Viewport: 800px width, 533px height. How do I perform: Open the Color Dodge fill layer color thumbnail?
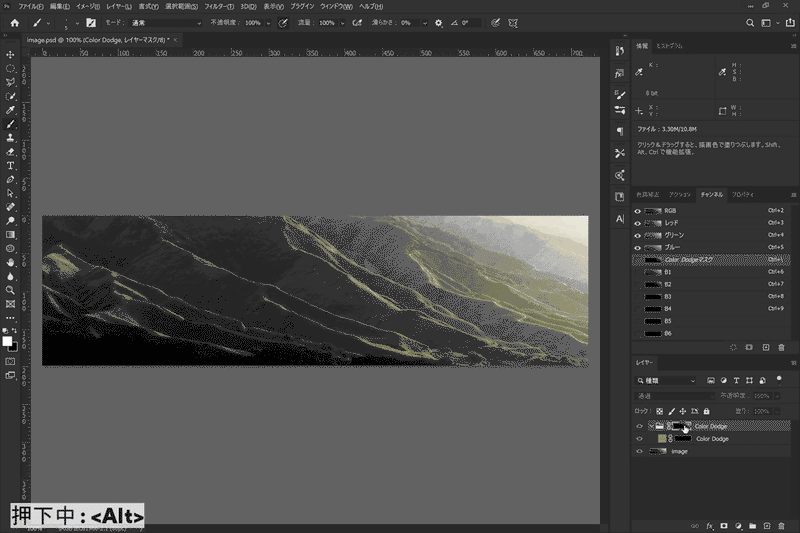(662, 439)
